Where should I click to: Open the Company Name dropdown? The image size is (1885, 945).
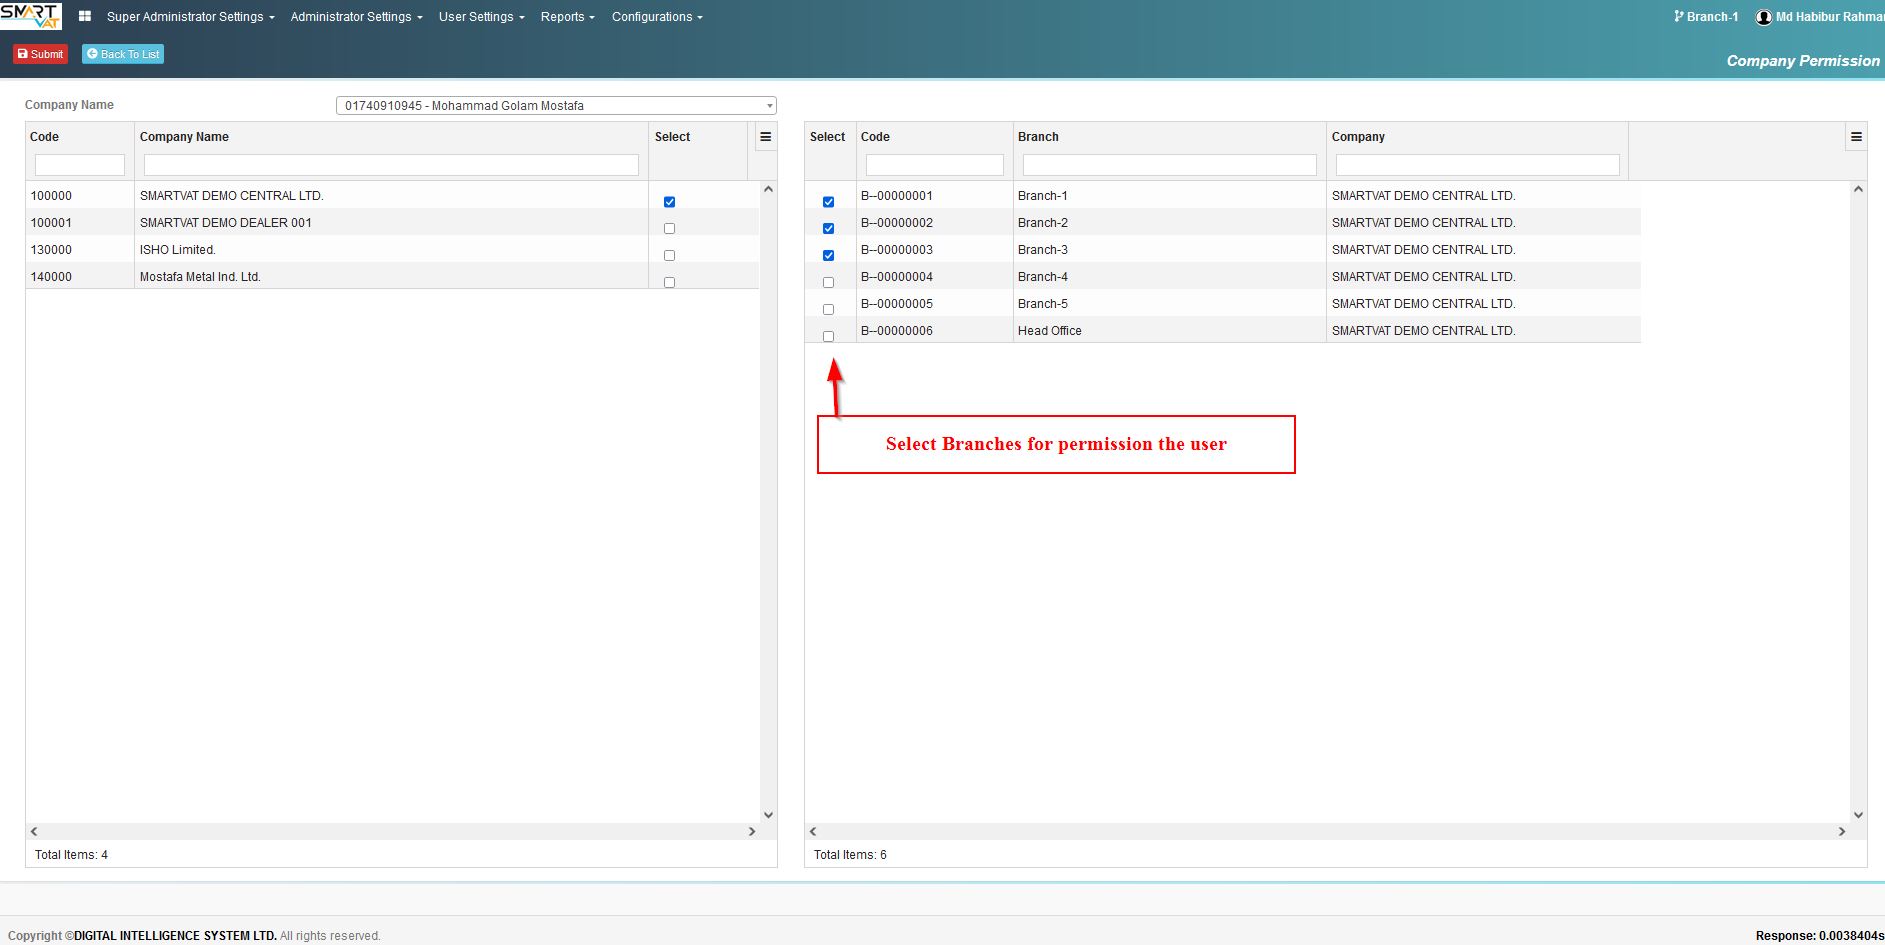click(x=556, y=105)
